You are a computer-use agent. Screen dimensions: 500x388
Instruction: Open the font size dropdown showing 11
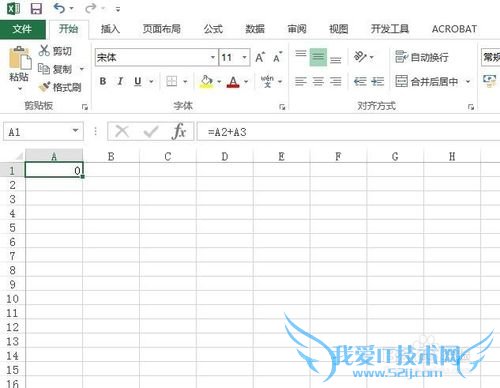pyautogui.click(x=244, y=57)
